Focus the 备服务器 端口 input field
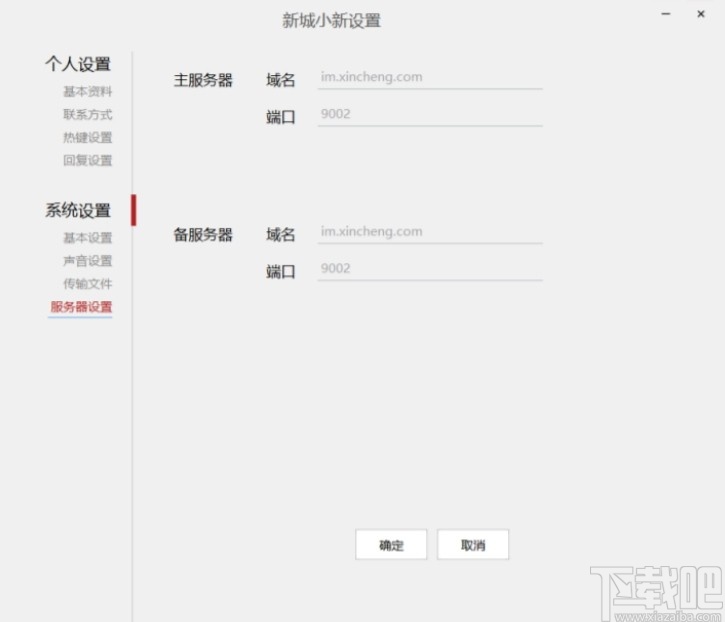The height and width of the screenshot is (622, 725). (430, 269)
